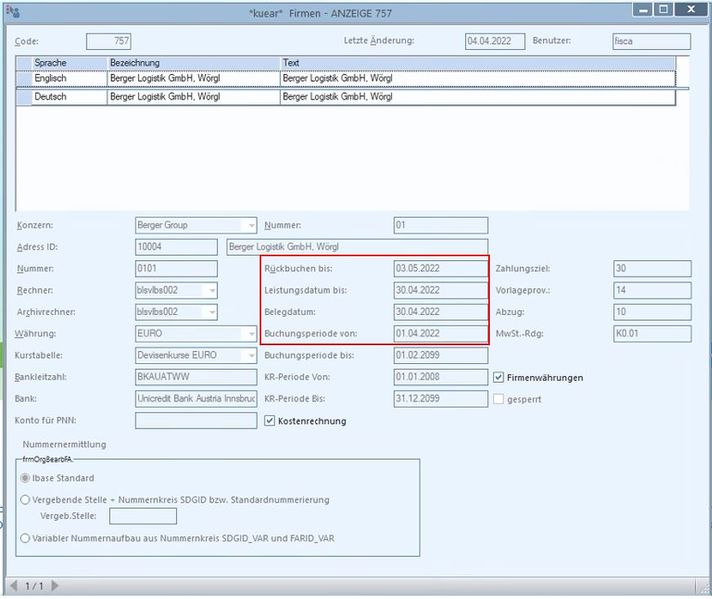Screen dimensions: 712x599
Task: Click Text cell in Deutsch row
Action: (x=478, y=97)
